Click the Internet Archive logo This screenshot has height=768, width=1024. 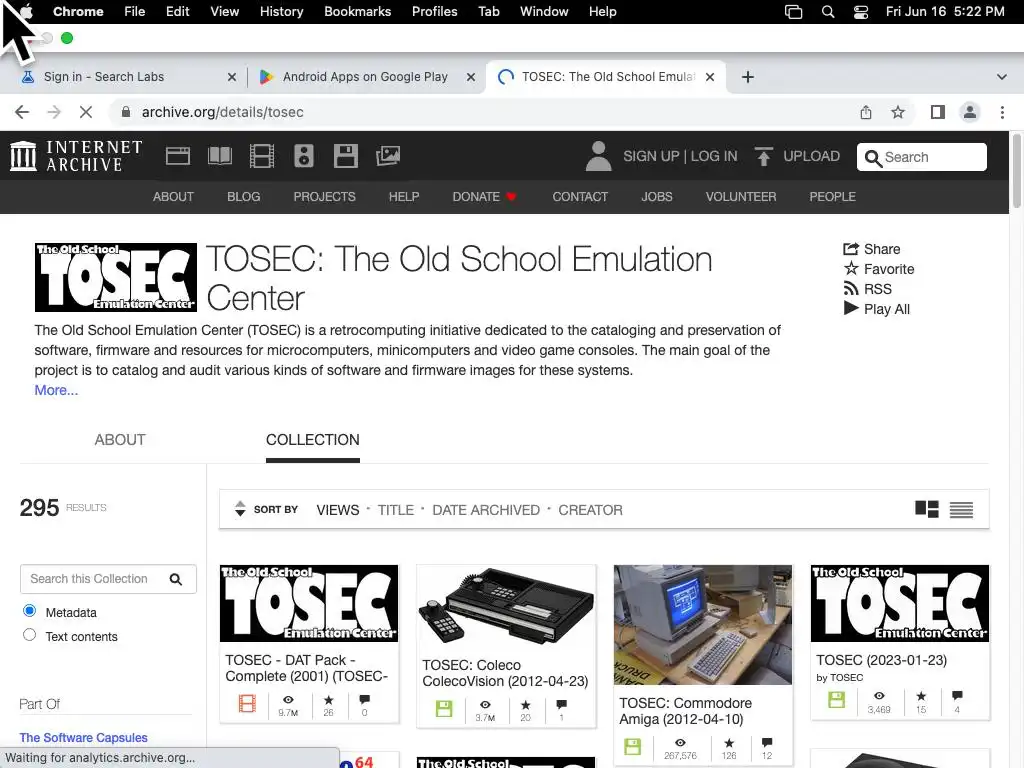coord(76,156)
